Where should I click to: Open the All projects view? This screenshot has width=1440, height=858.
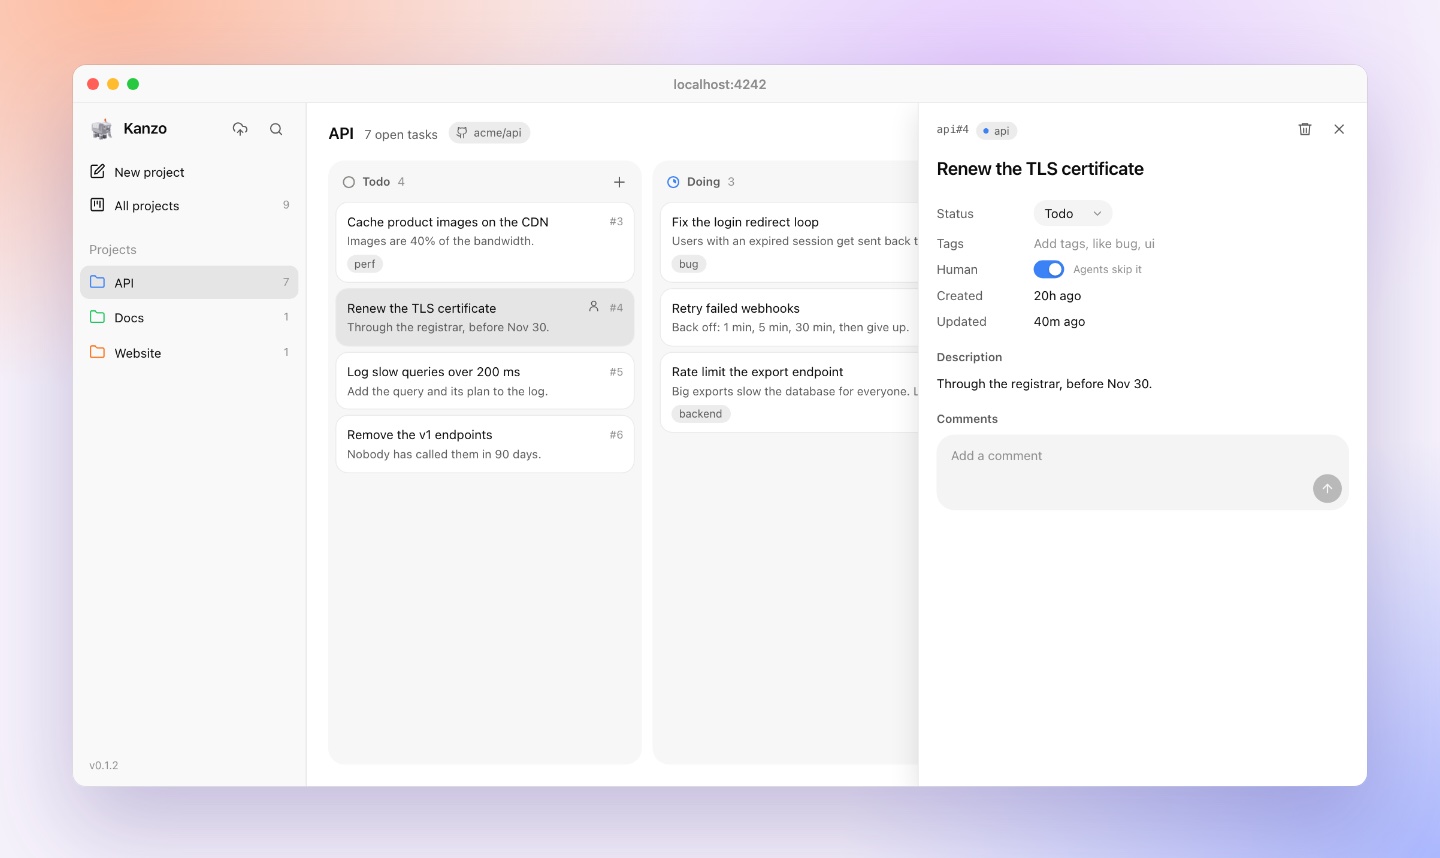click(189, 205)
